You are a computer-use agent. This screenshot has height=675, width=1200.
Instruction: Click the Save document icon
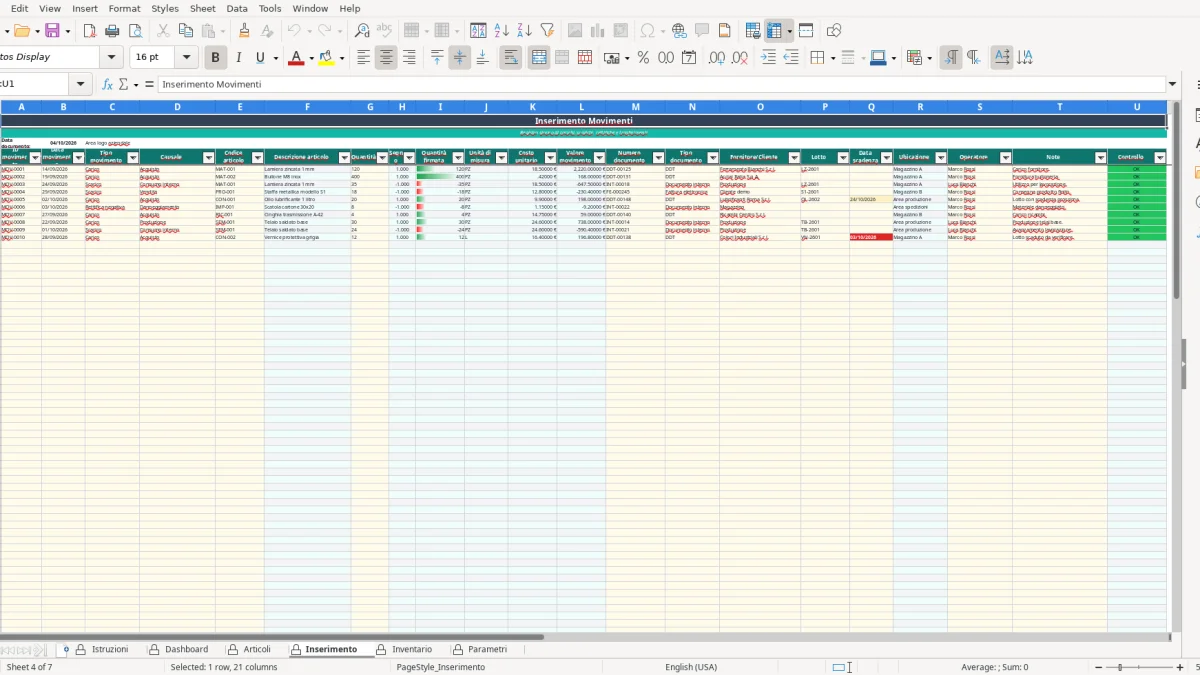(x=52, y=31)
